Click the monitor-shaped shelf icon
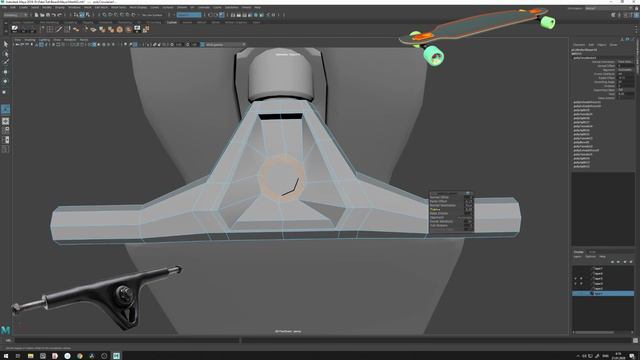The height and width of the screenshot is (360, 640). (137, 29)
